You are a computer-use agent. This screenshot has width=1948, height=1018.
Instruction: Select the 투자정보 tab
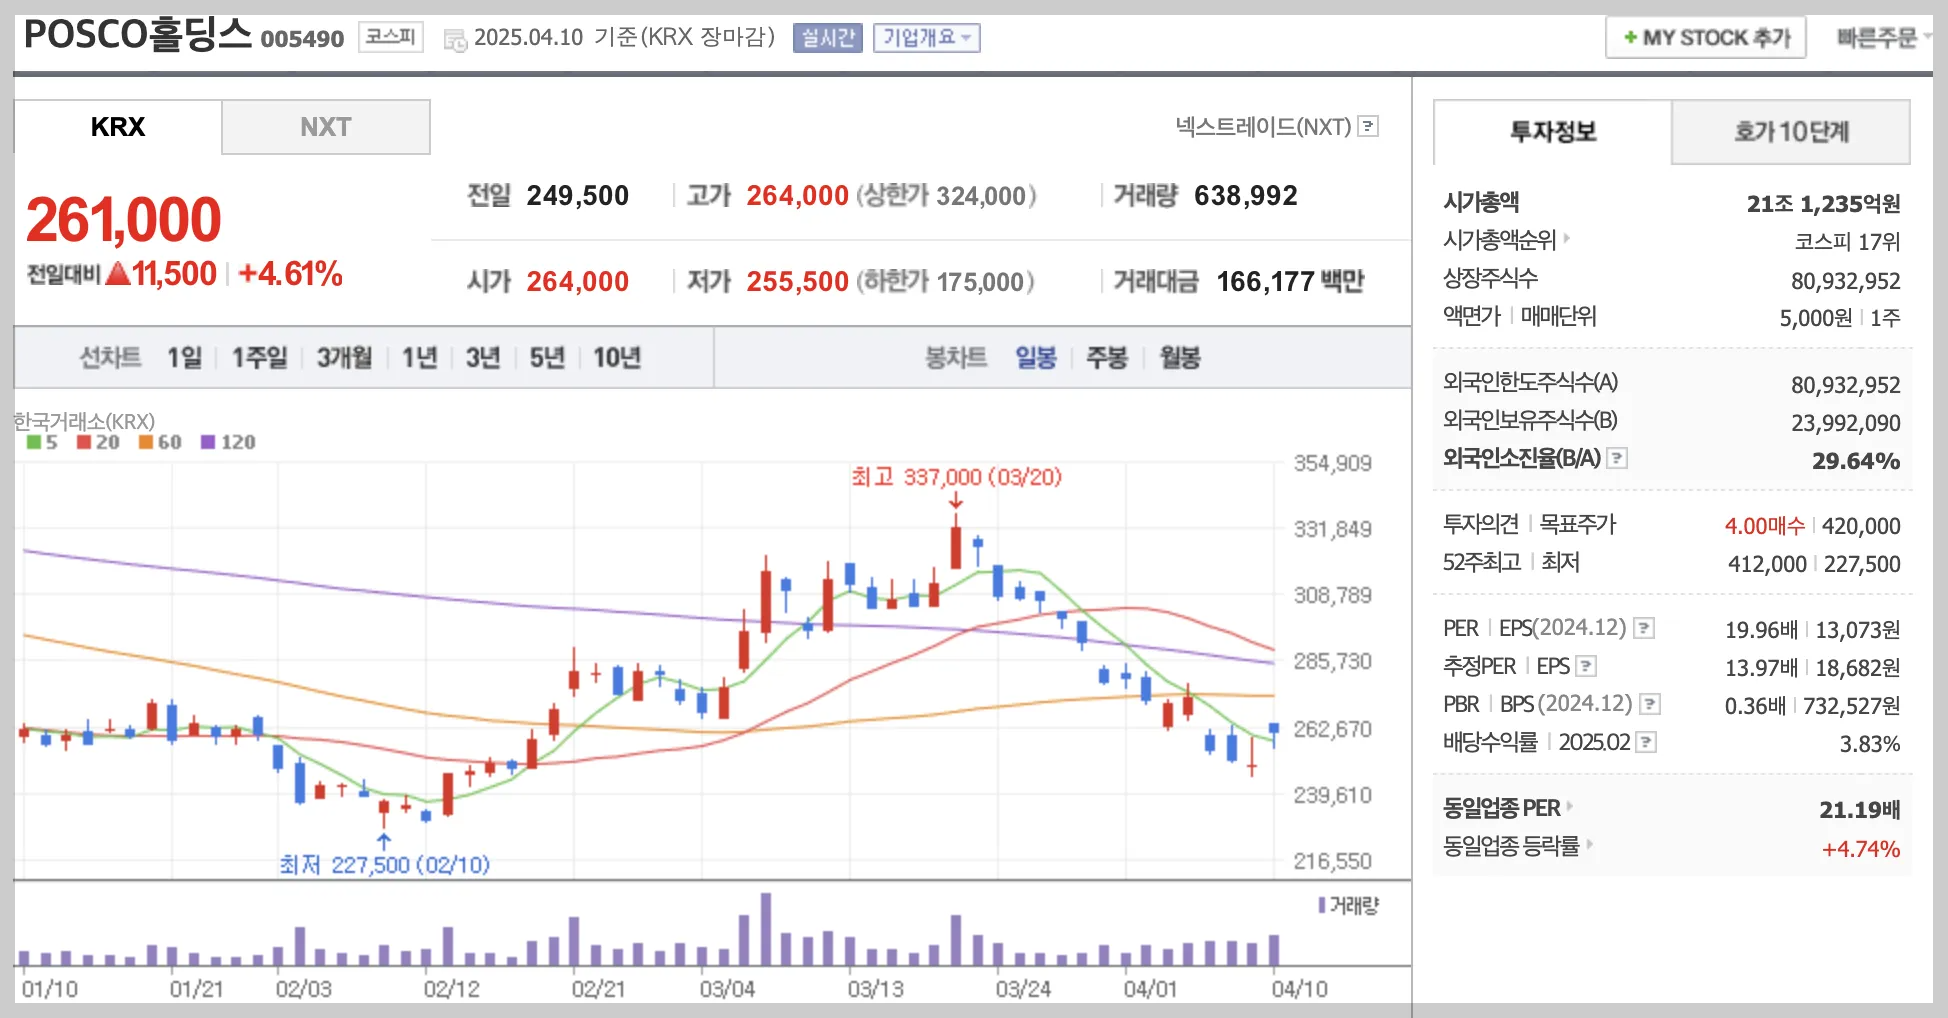1553,132
